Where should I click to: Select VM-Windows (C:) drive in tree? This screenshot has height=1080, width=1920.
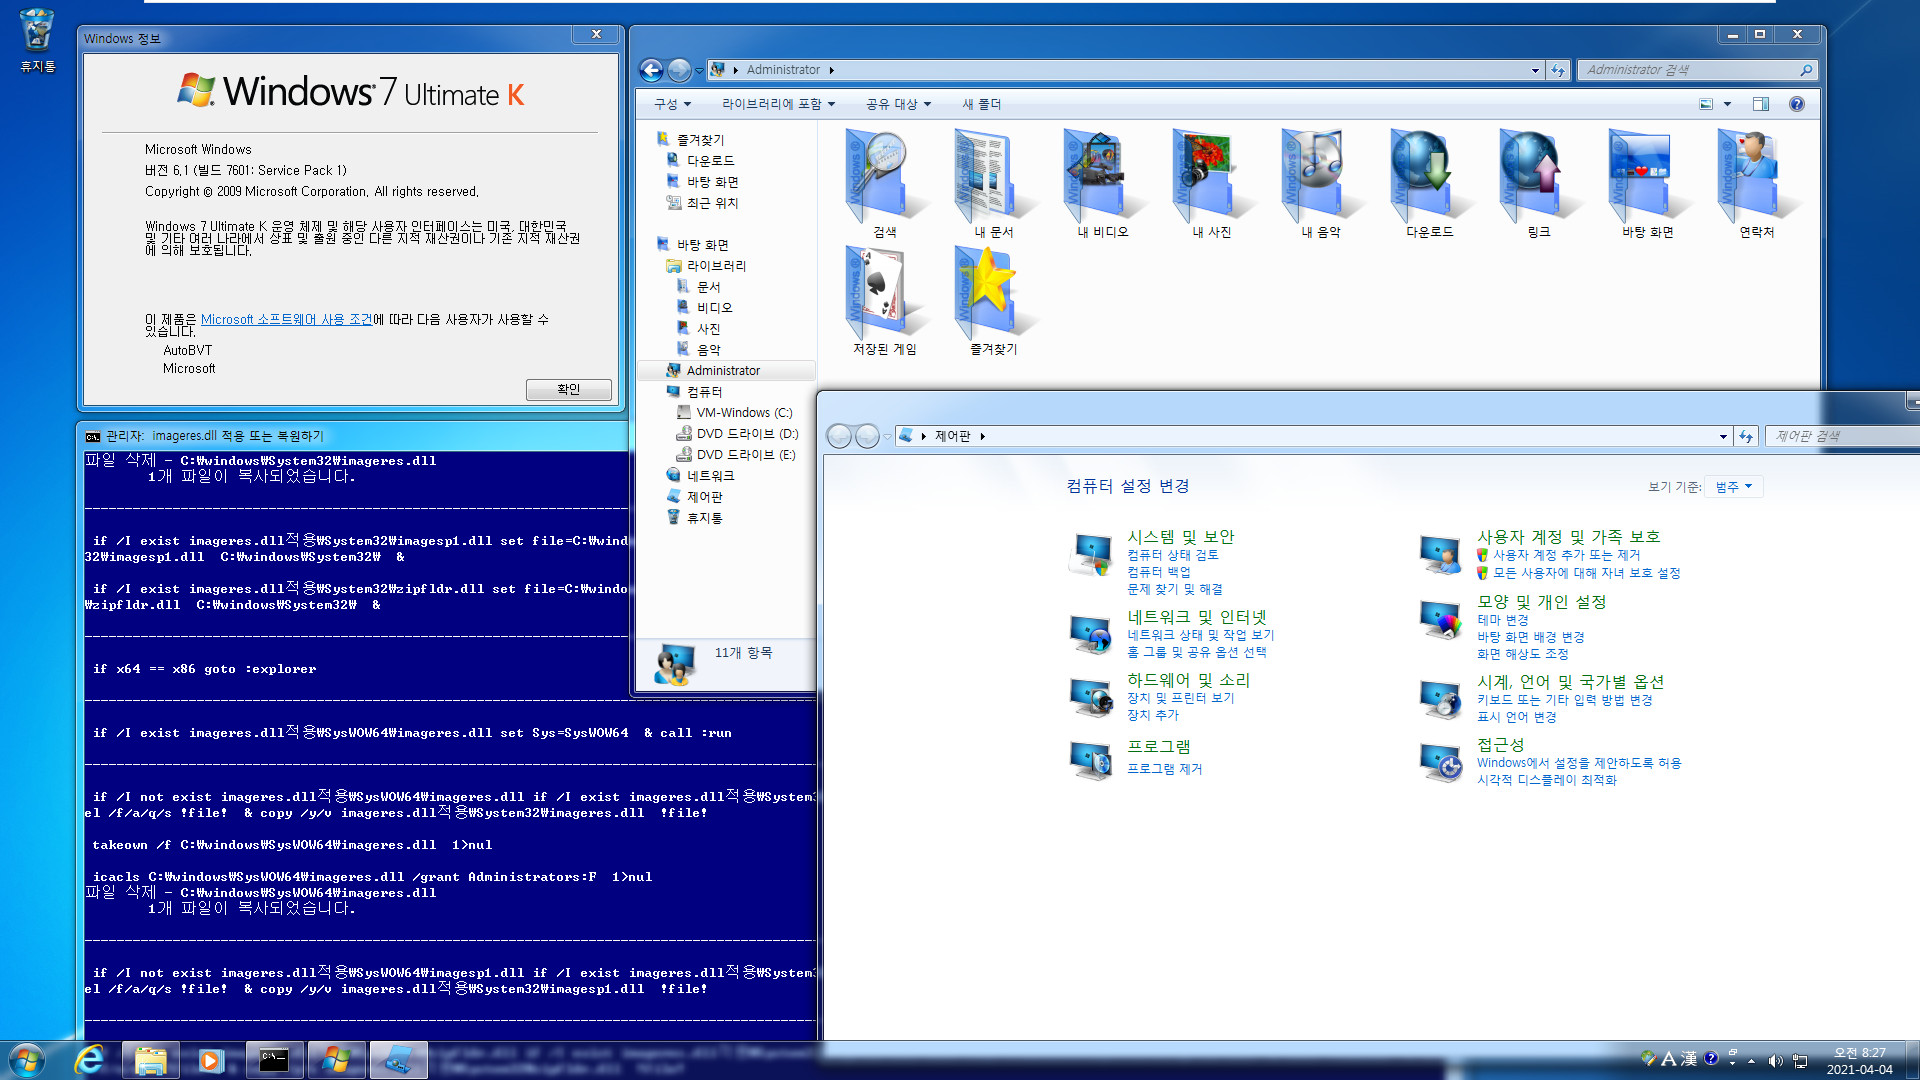(744, 413)
